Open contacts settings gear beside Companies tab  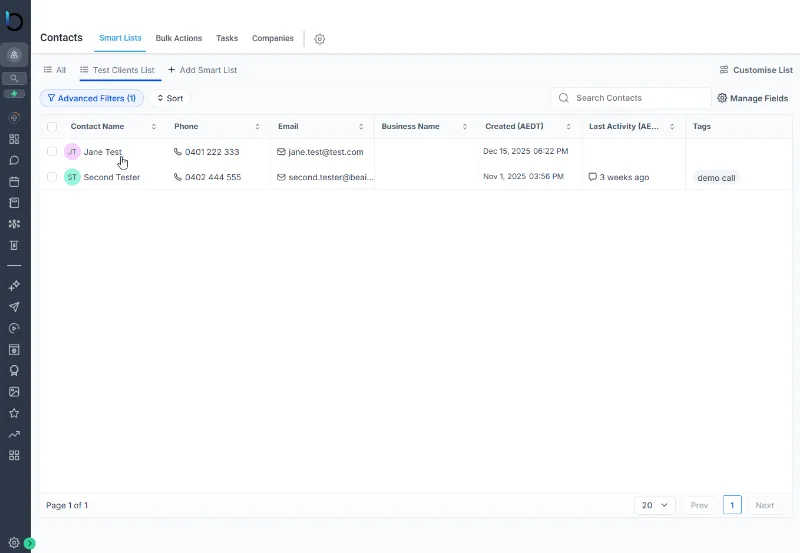[319, 39]
